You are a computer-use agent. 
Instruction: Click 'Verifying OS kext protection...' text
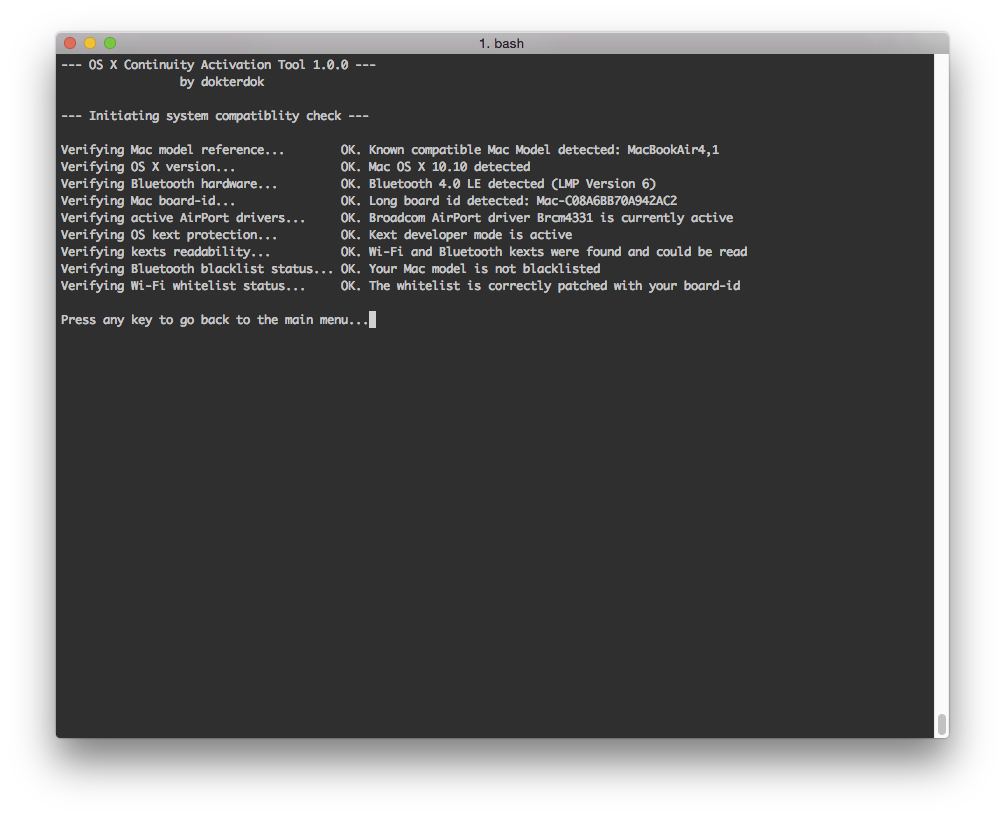[169, 235]
